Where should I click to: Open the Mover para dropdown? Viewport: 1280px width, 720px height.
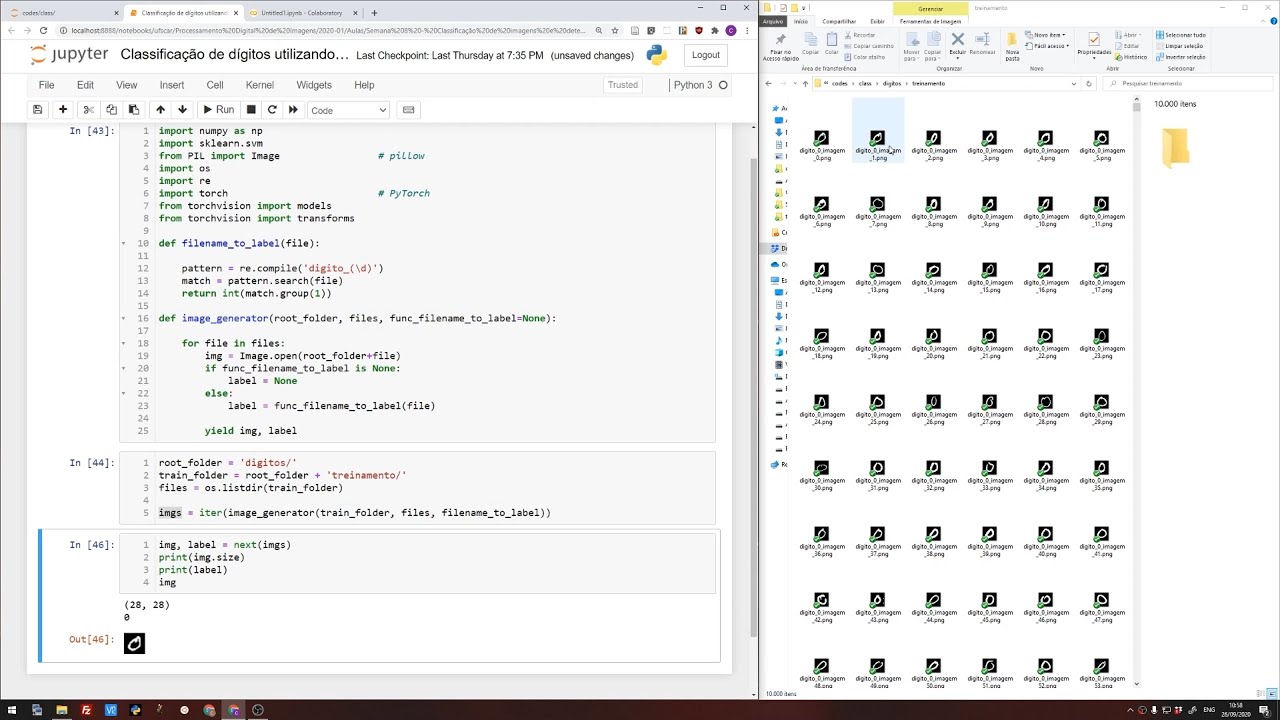coord(911,46)
